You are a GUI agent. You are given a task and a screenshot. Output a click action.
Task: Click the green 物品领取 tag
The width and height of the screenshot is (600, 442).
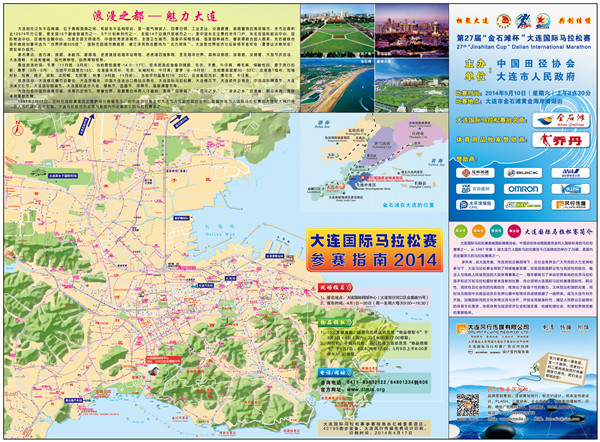335,323
